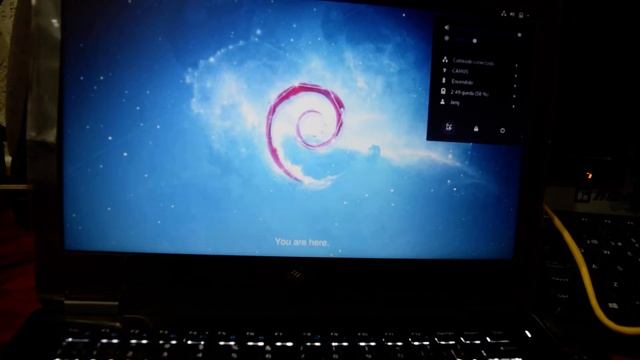Click the power off icon
The width and height of the screenshot is (640, 360).
[502, 131]
